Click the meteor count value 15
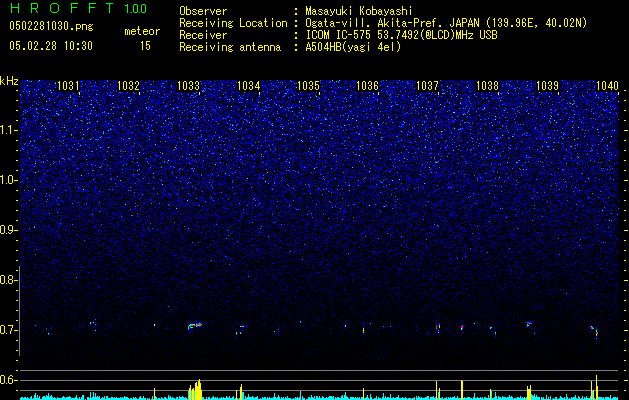The height and width of the screenshot is (400, 629). pos(145,46)
